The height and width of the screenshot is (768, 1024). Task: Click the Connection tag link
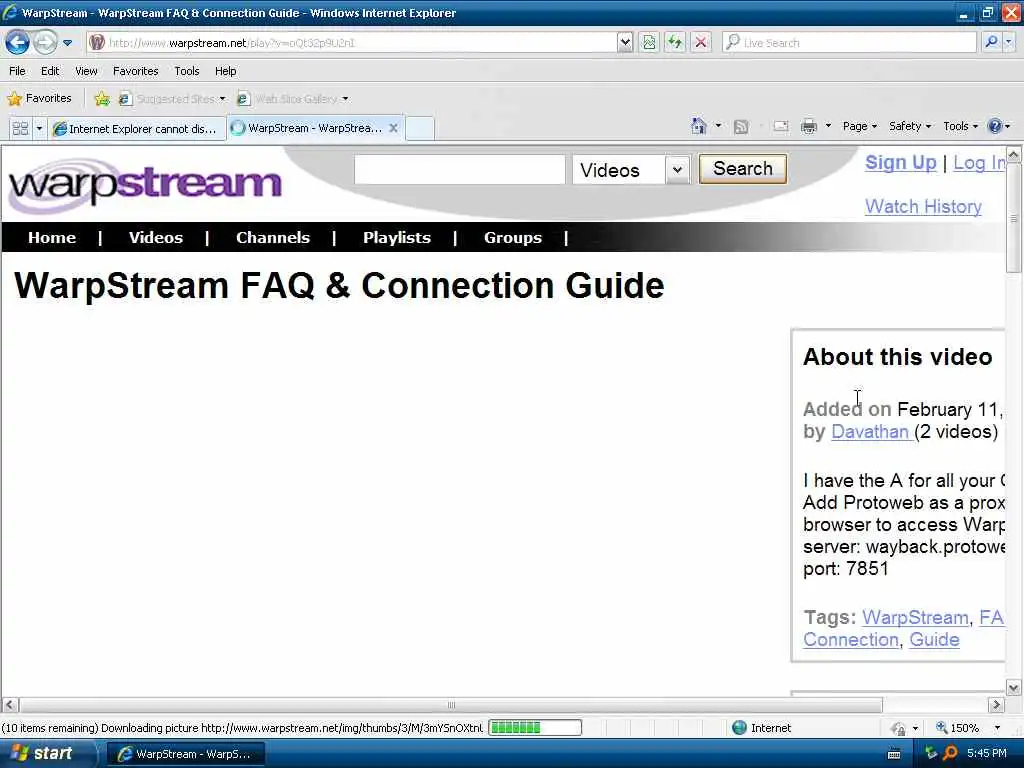[x=850, y=639]
